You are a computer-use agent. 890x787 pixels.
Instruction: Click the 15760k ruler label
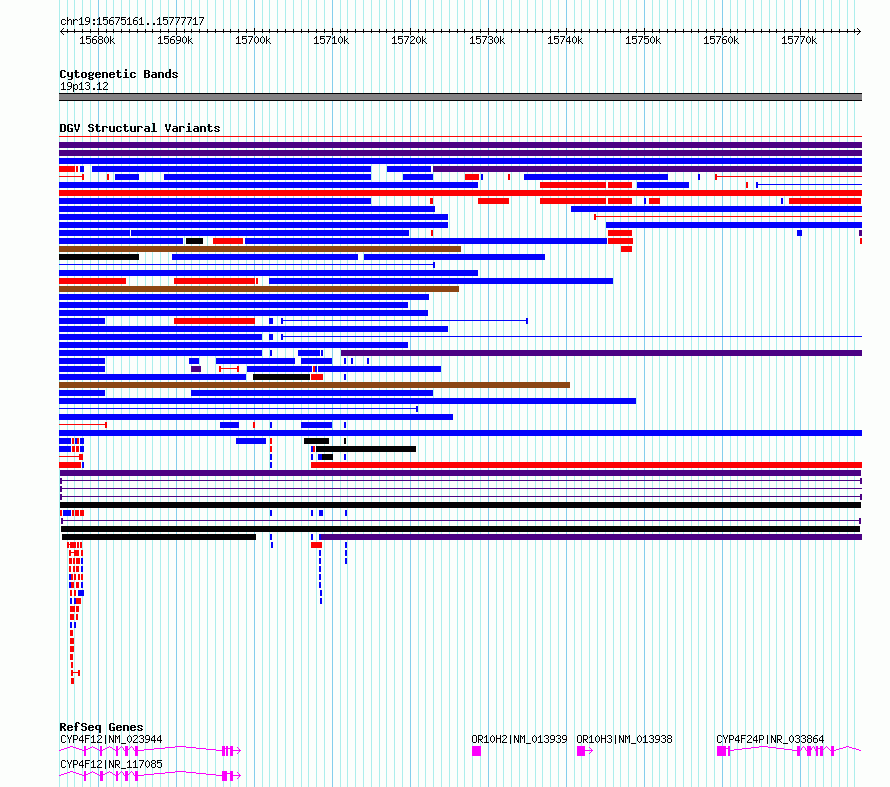tap(721, 40)
